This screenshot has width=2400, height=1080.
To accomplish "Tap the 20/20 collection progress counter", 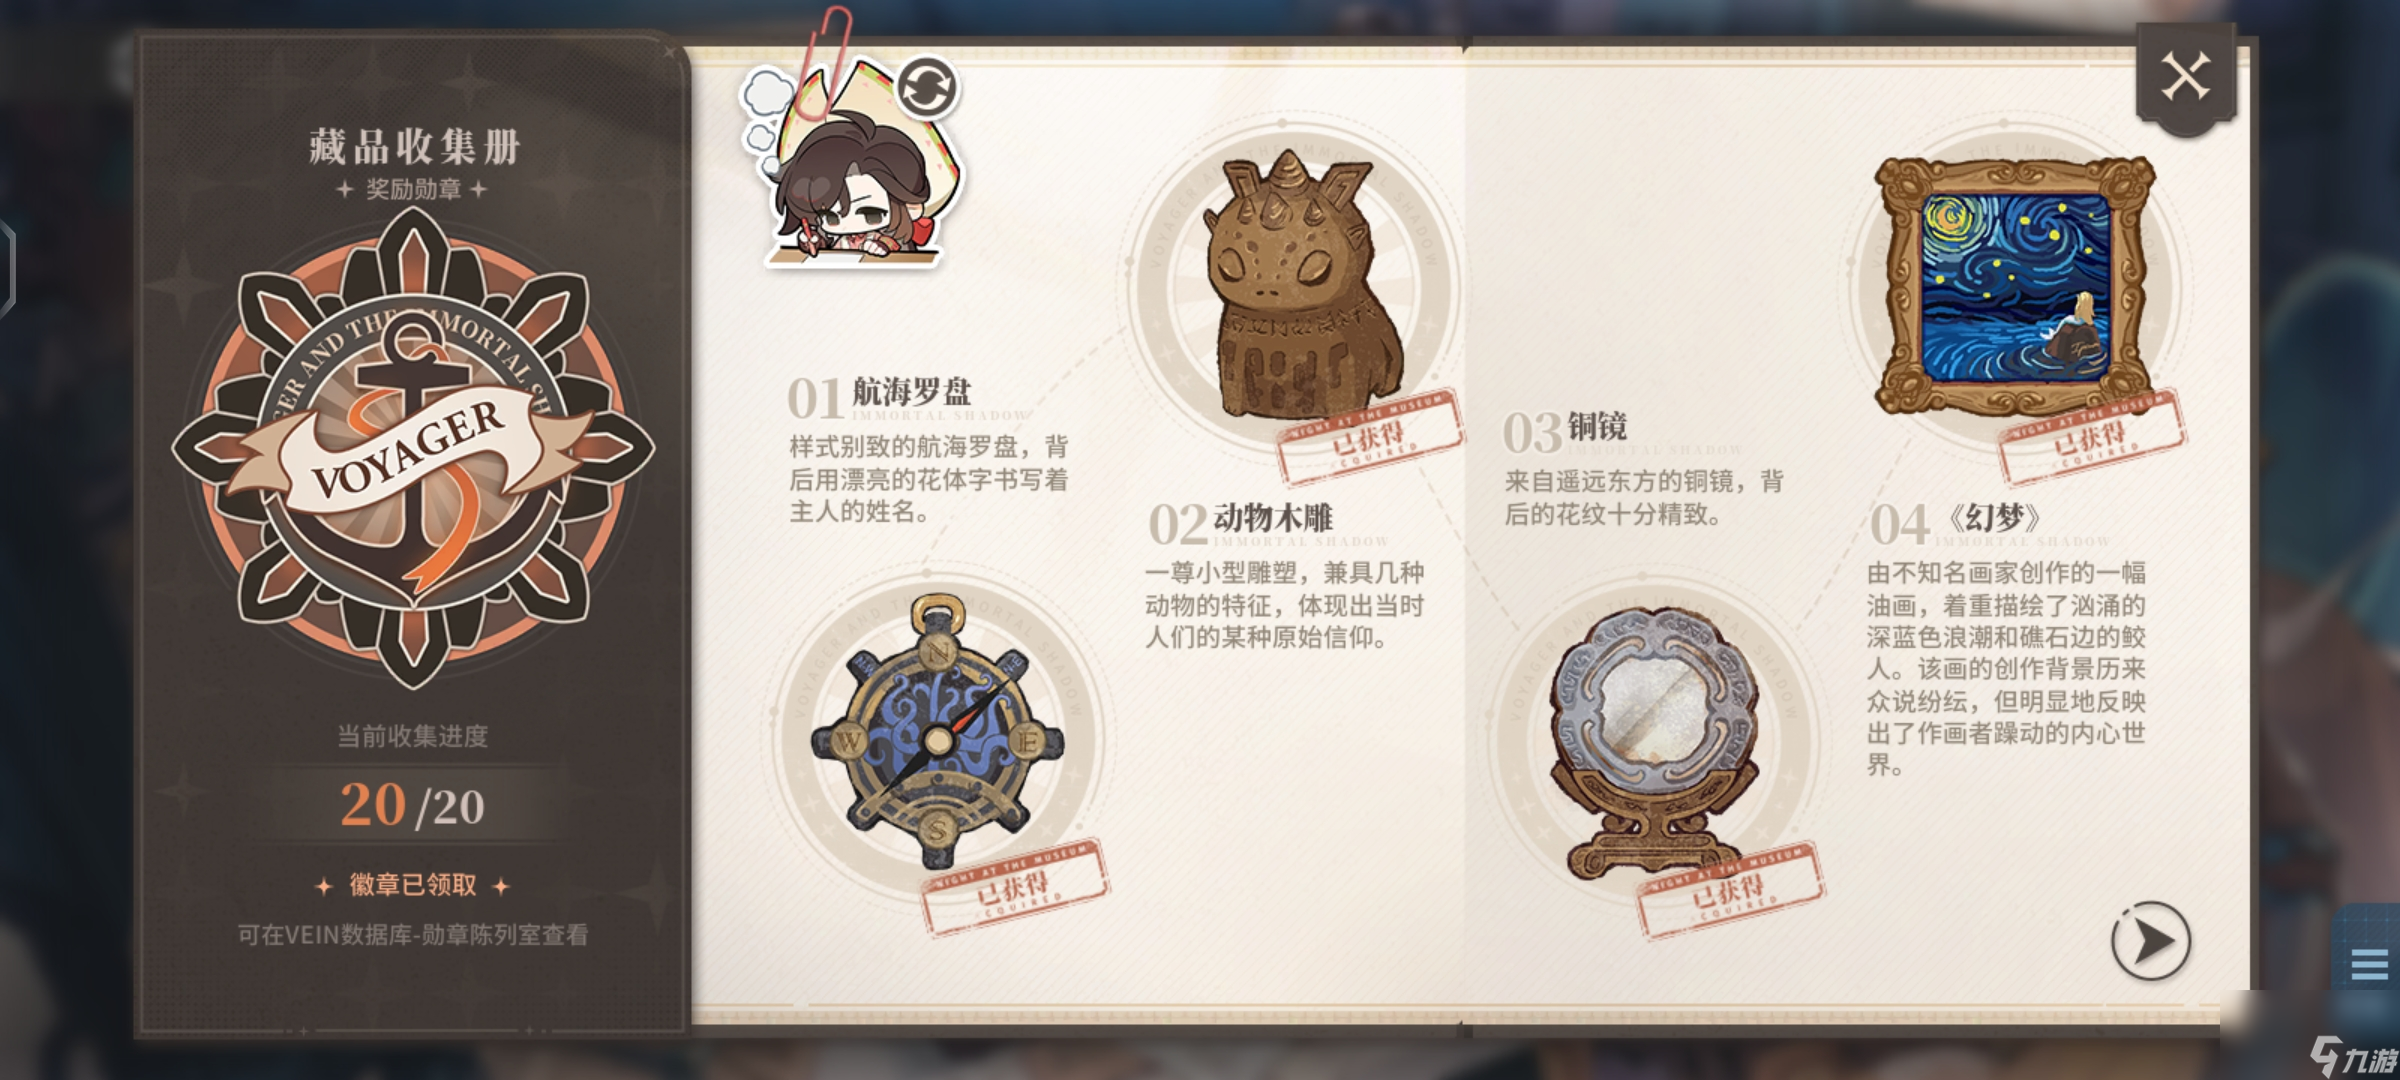I will pos(412,805).
